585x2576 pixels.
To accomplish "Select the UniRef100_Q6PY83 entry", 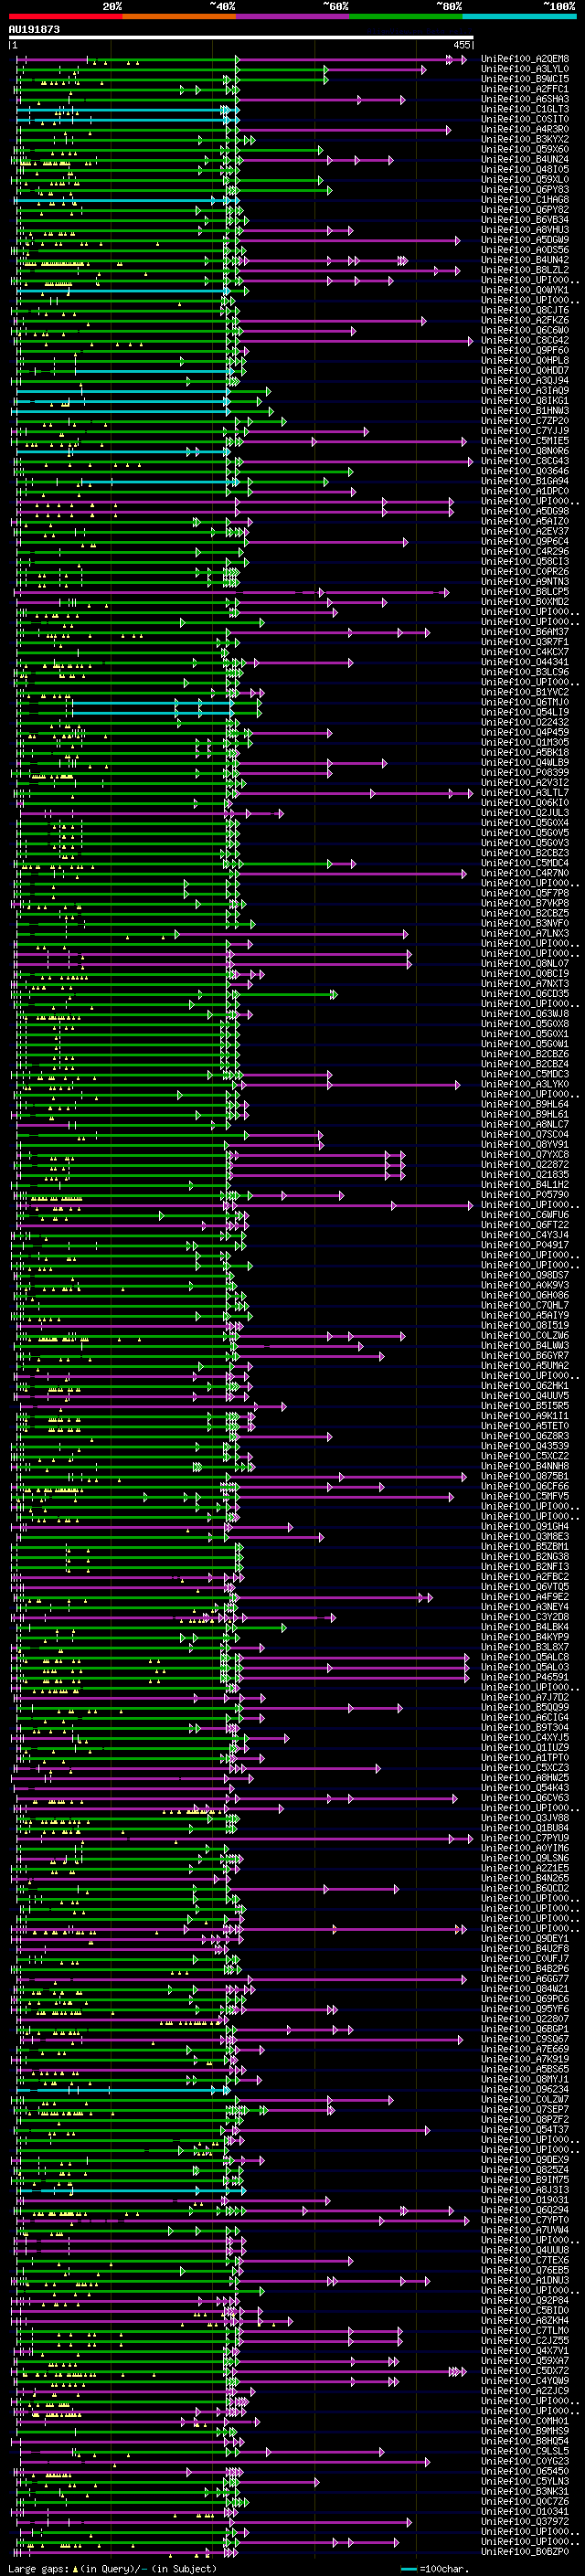I will [525, 189].
